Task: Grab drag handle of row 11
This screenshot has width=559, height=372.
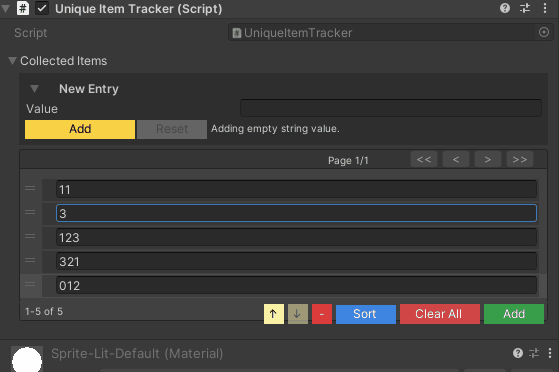Action: pyautogui.click(x=30, y=188)
